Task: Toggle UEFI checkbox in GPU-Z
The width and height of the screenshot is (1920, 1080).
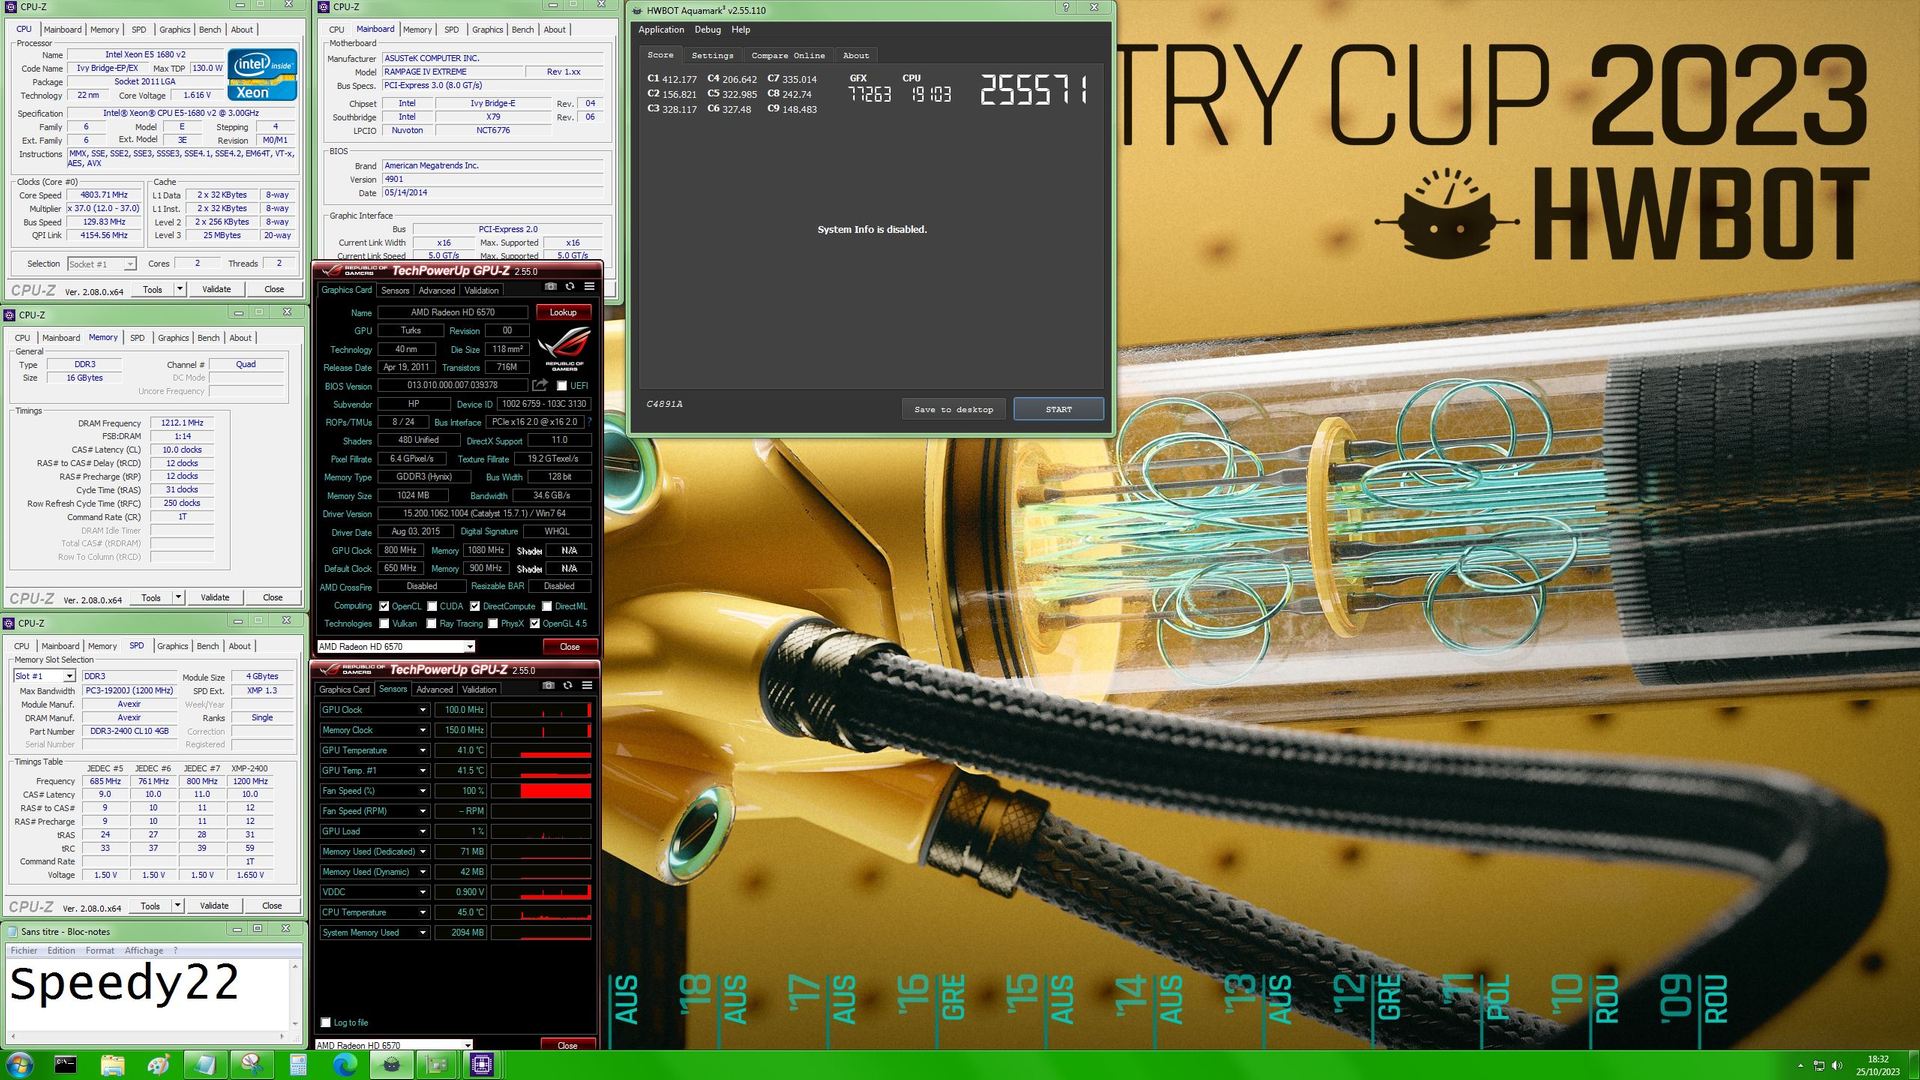Action: pos(561,386)
